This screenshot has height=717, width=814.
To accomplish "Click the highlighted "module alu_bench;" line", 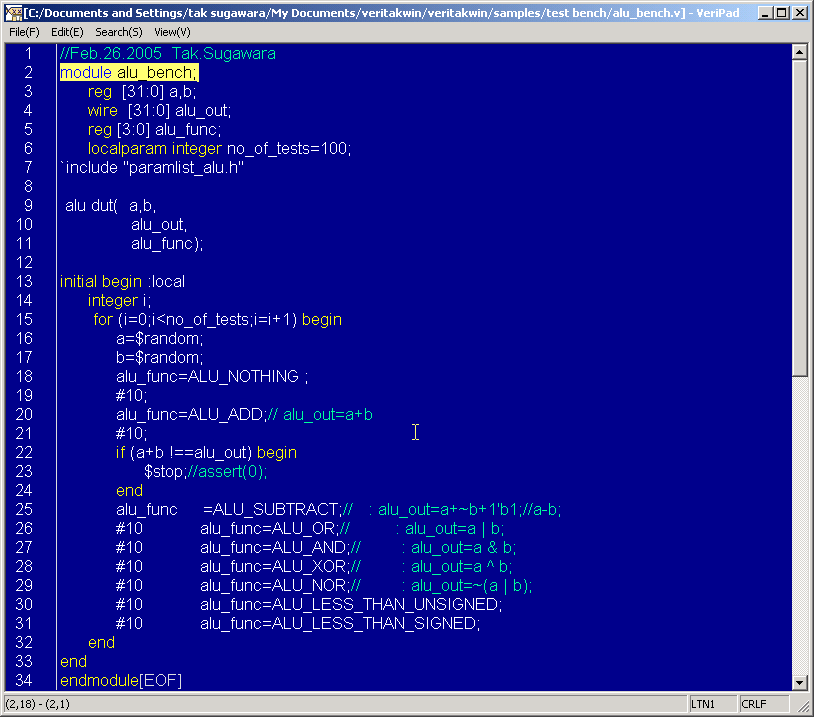I will click(129, 73).
